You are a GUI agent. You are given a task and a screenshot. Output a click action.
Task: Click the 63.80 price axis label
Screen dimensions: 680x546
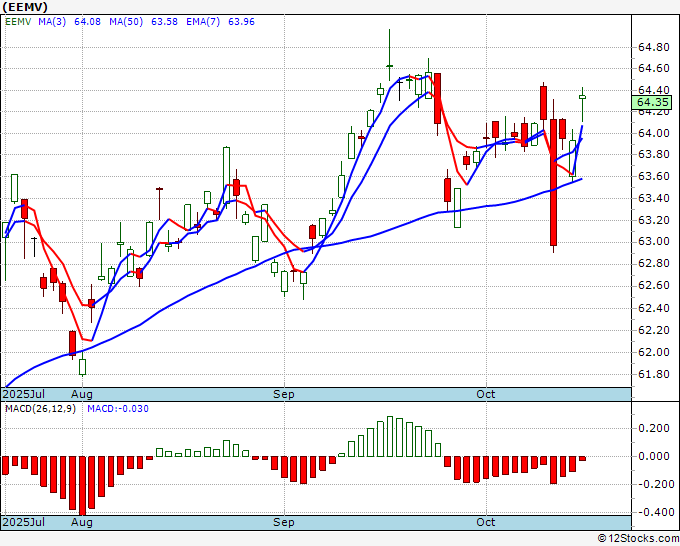coord(654,154)
